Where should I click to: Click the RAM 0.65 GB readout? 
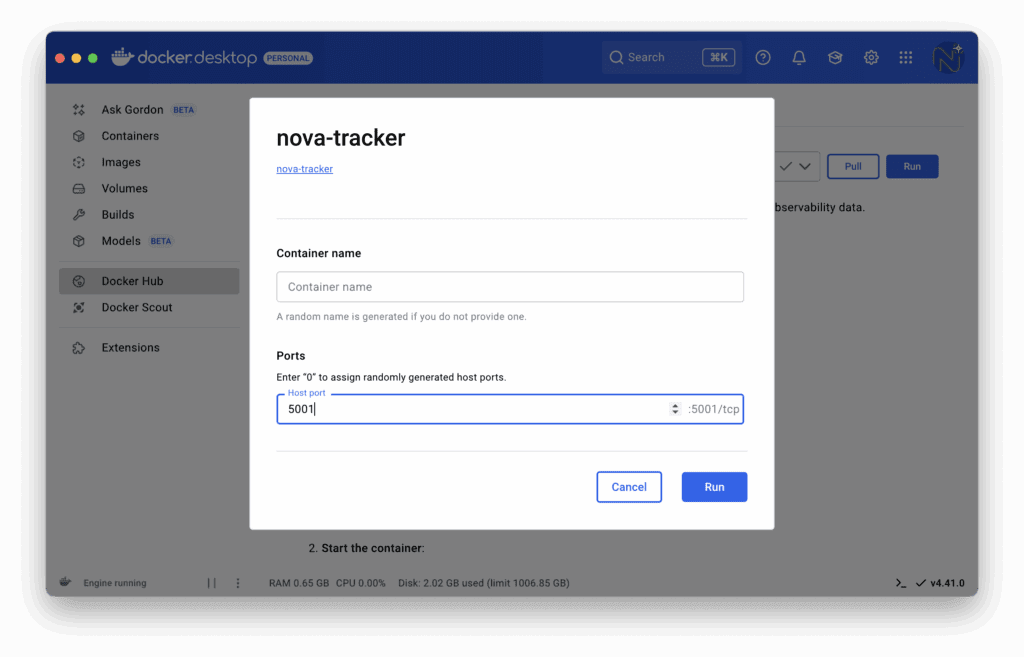pos(299,583)
